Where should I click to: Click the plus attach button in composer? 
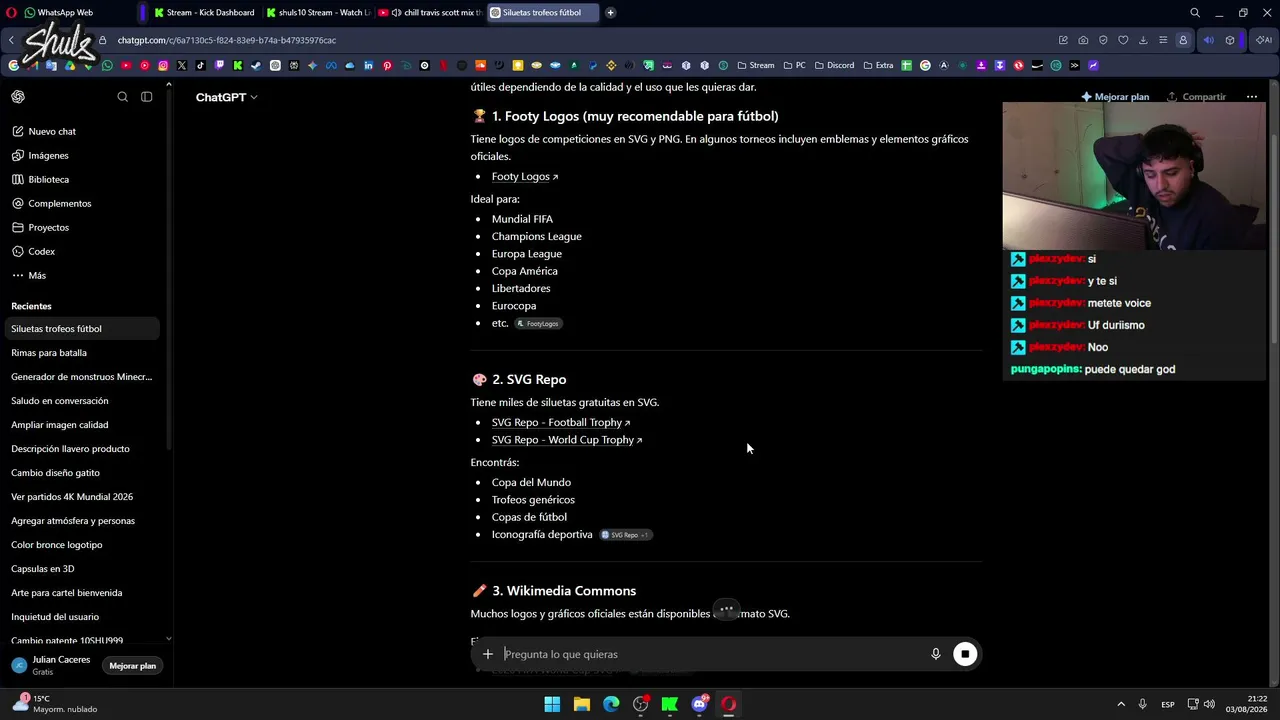488,654
